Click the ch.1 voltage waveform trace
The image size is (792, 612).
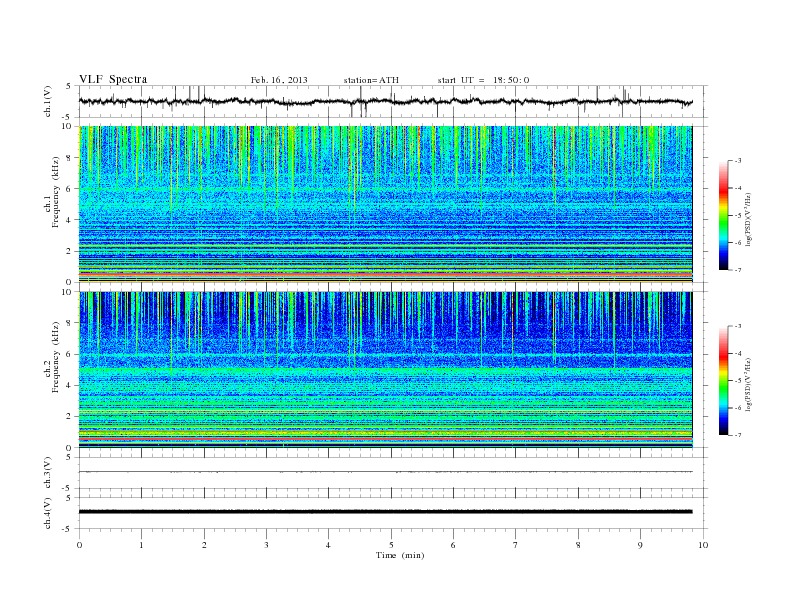coord(385,101)
